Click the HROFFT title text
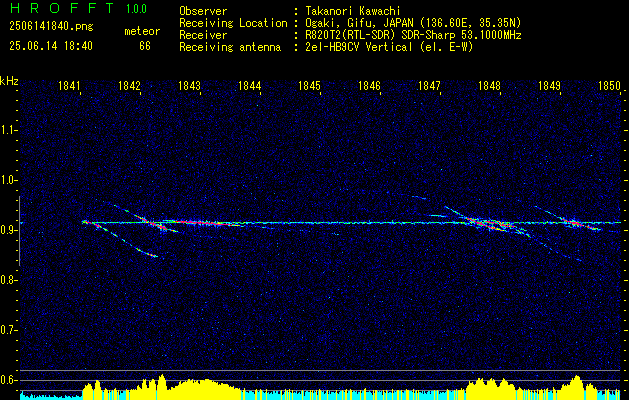629x400 pixels. (x=62, y=8)
